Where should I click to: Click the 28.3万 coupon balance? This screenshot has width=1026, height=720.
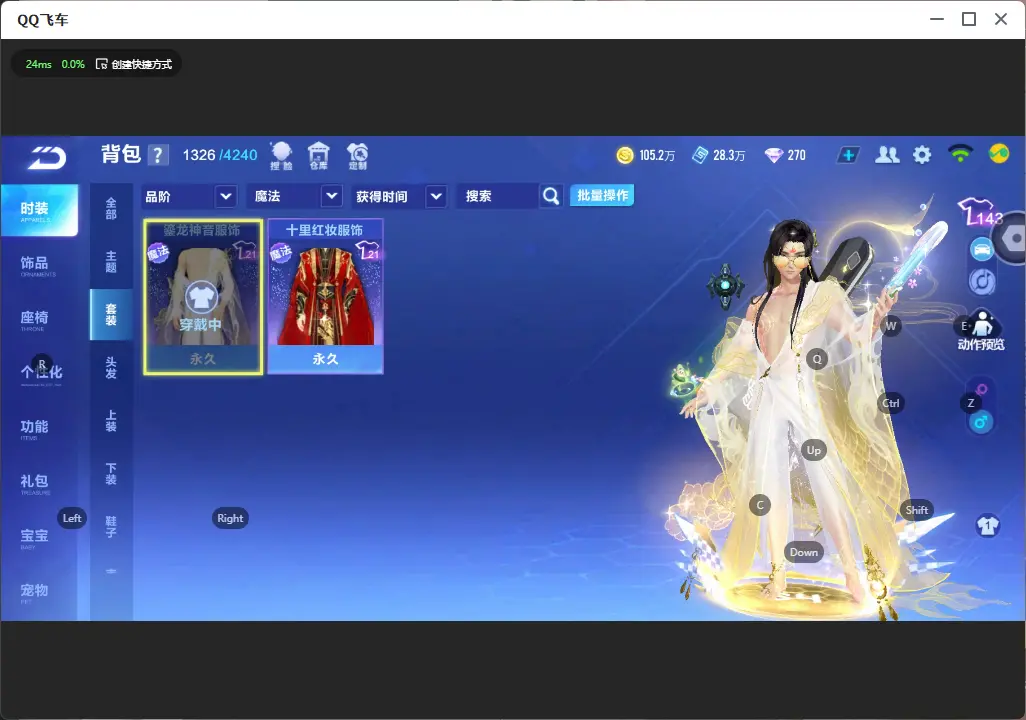(730, 155)
